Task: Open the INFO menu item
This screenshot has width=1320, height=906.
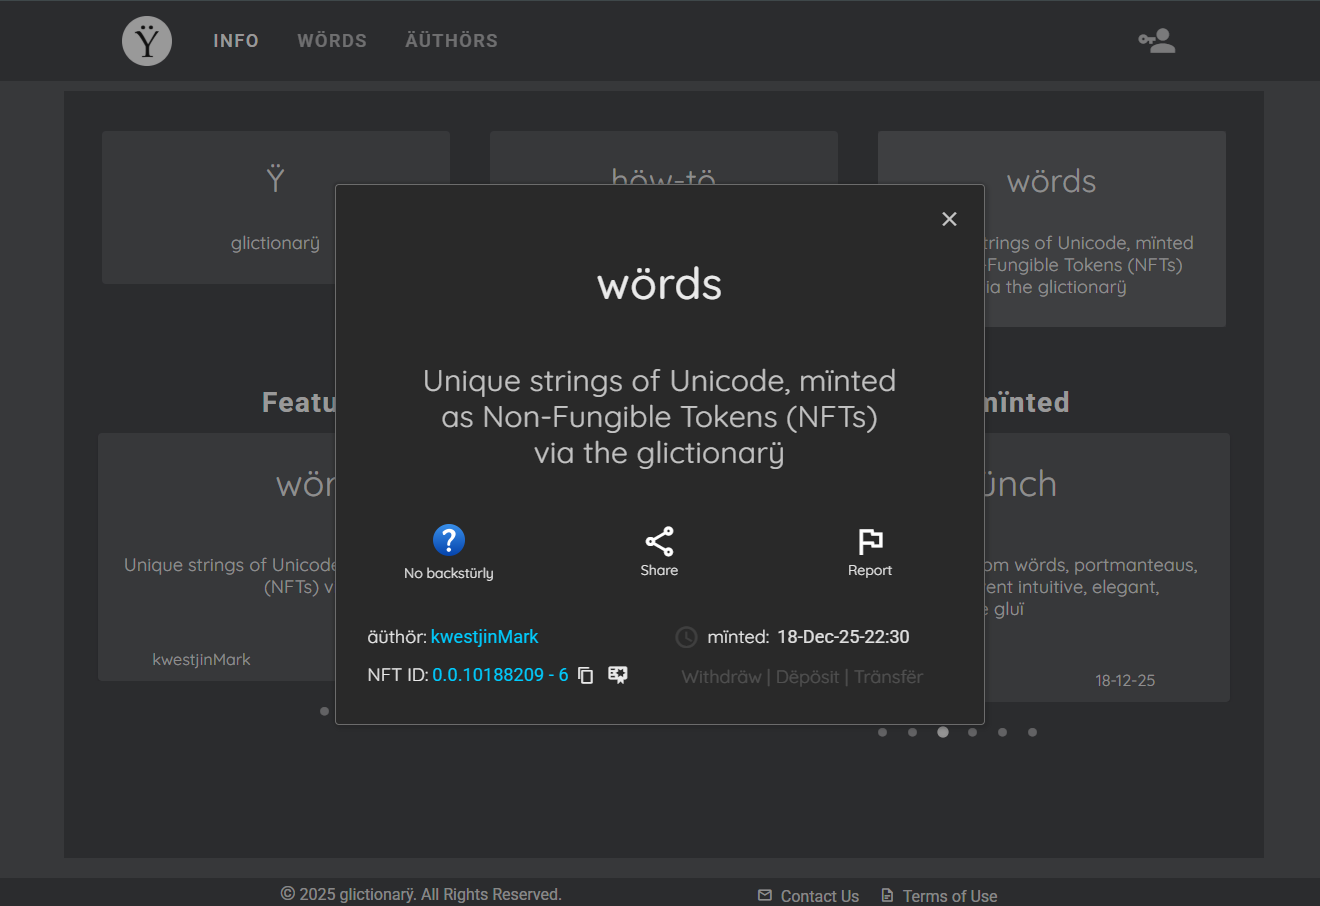Action: click(236, 41)
